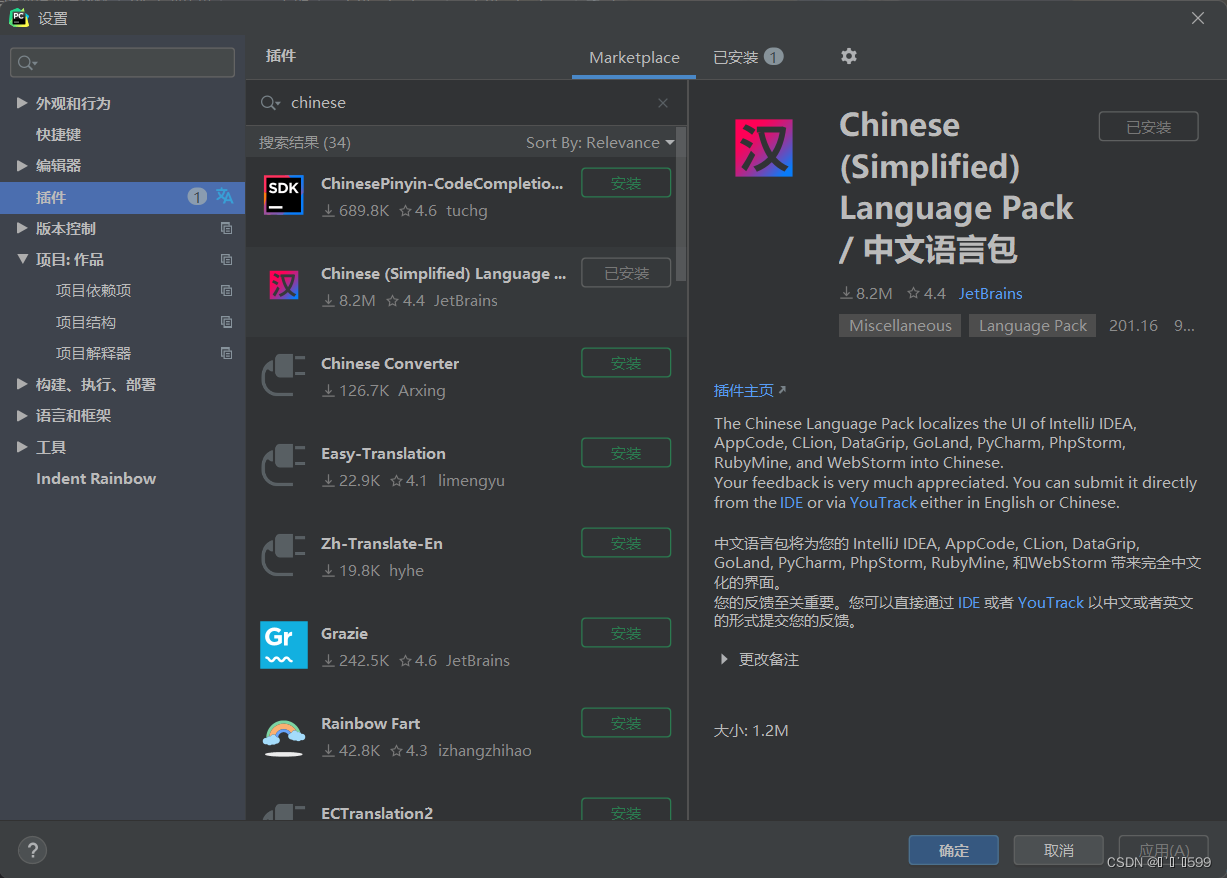Screen dimensions: 1227x878
Task: Expand the 工具 settings group
Action: pos(22,447)
